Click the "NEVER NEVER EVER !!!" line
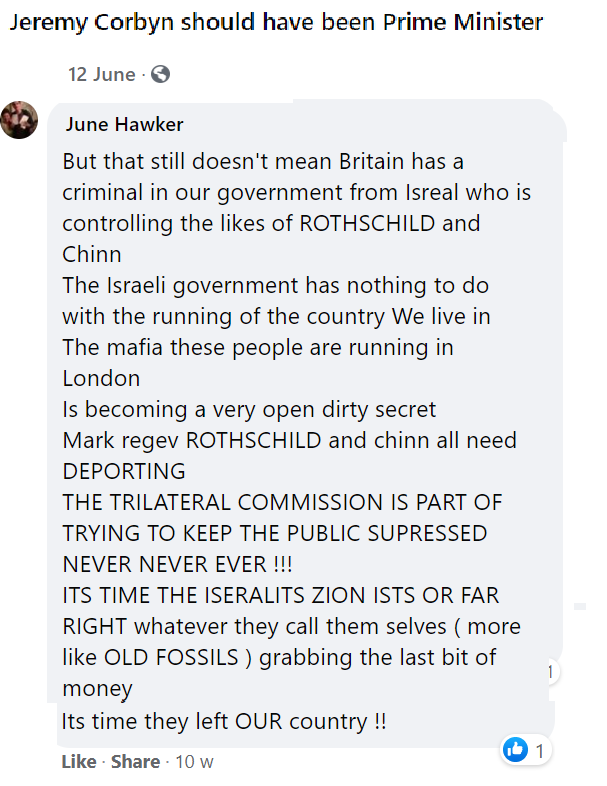 (x=164, y=564)
